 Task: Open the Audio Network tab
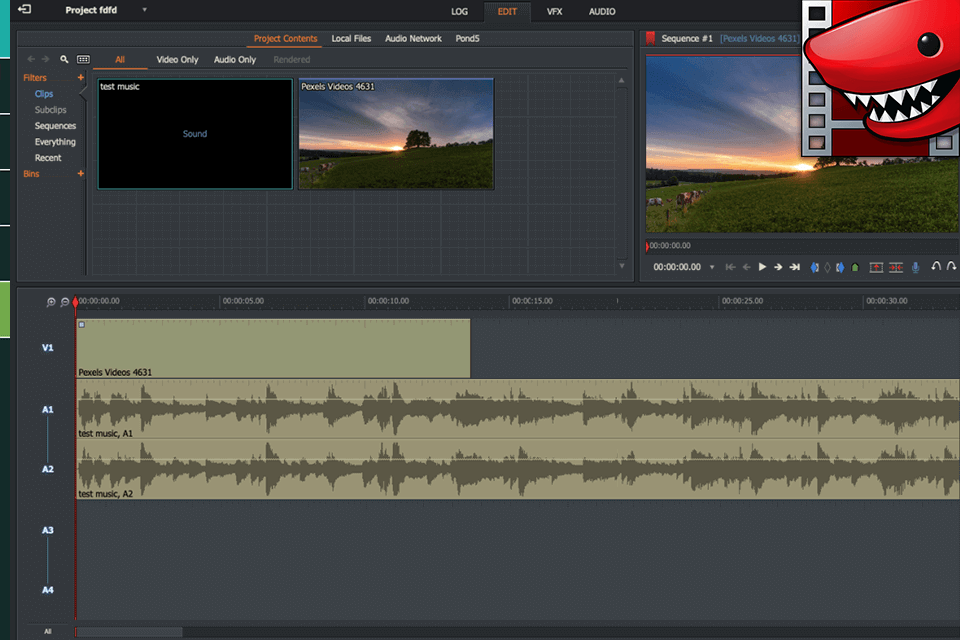coord(413,39)
